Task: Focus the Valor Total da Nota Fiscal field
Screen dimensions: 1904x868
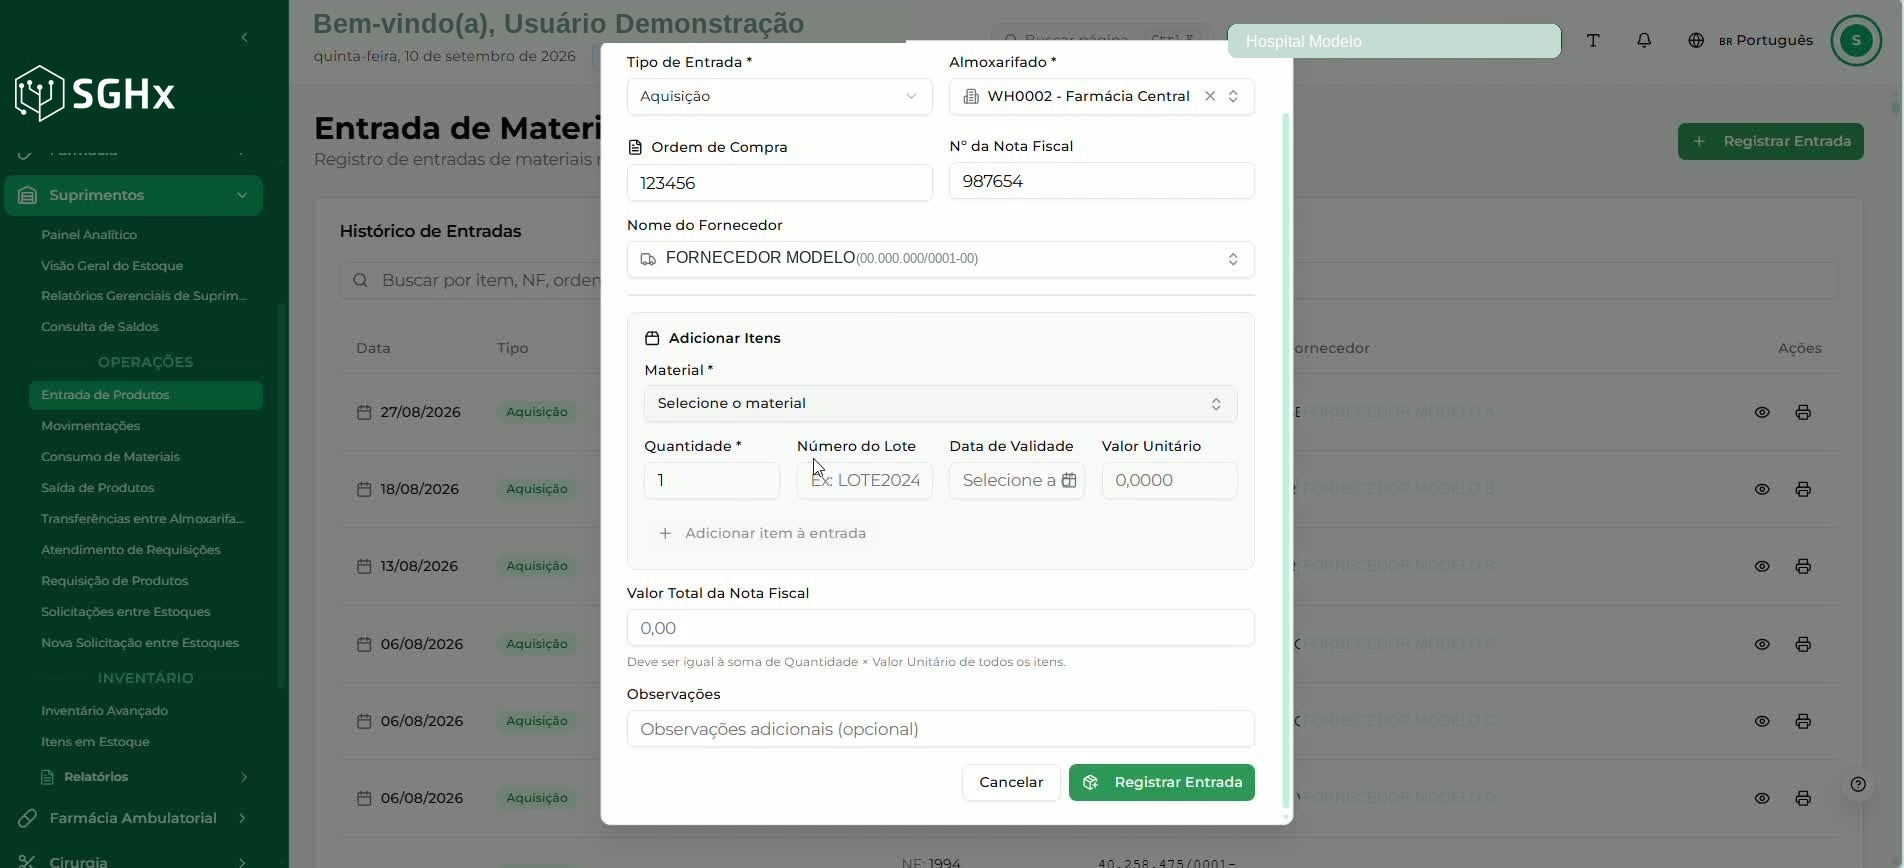Action: pyautogui.click(x=940, y=628)
